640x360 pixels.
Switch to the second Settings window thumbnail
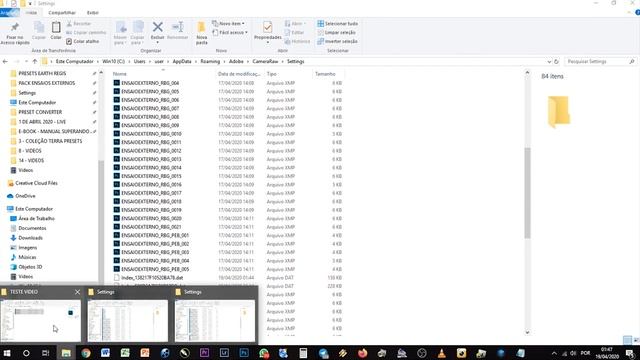pos(128,321)
